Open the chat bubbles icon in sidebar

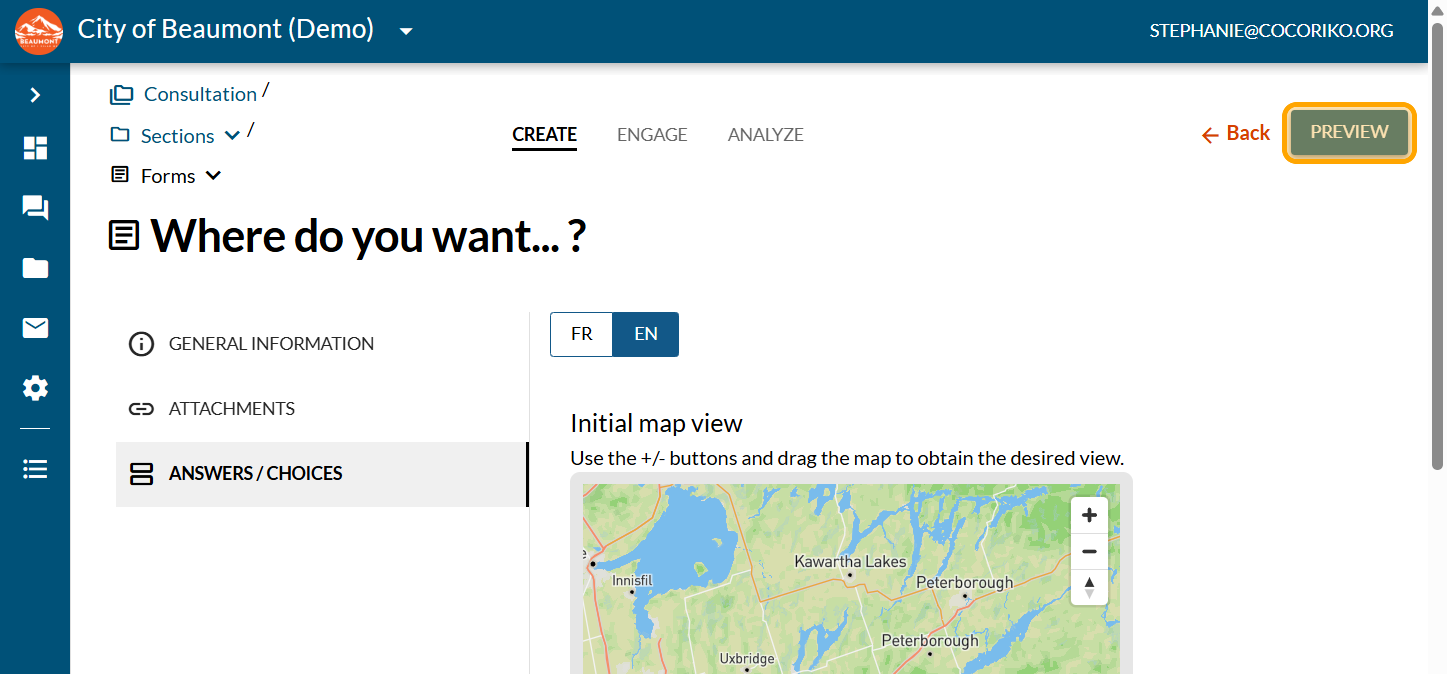(x=35, y=208)
